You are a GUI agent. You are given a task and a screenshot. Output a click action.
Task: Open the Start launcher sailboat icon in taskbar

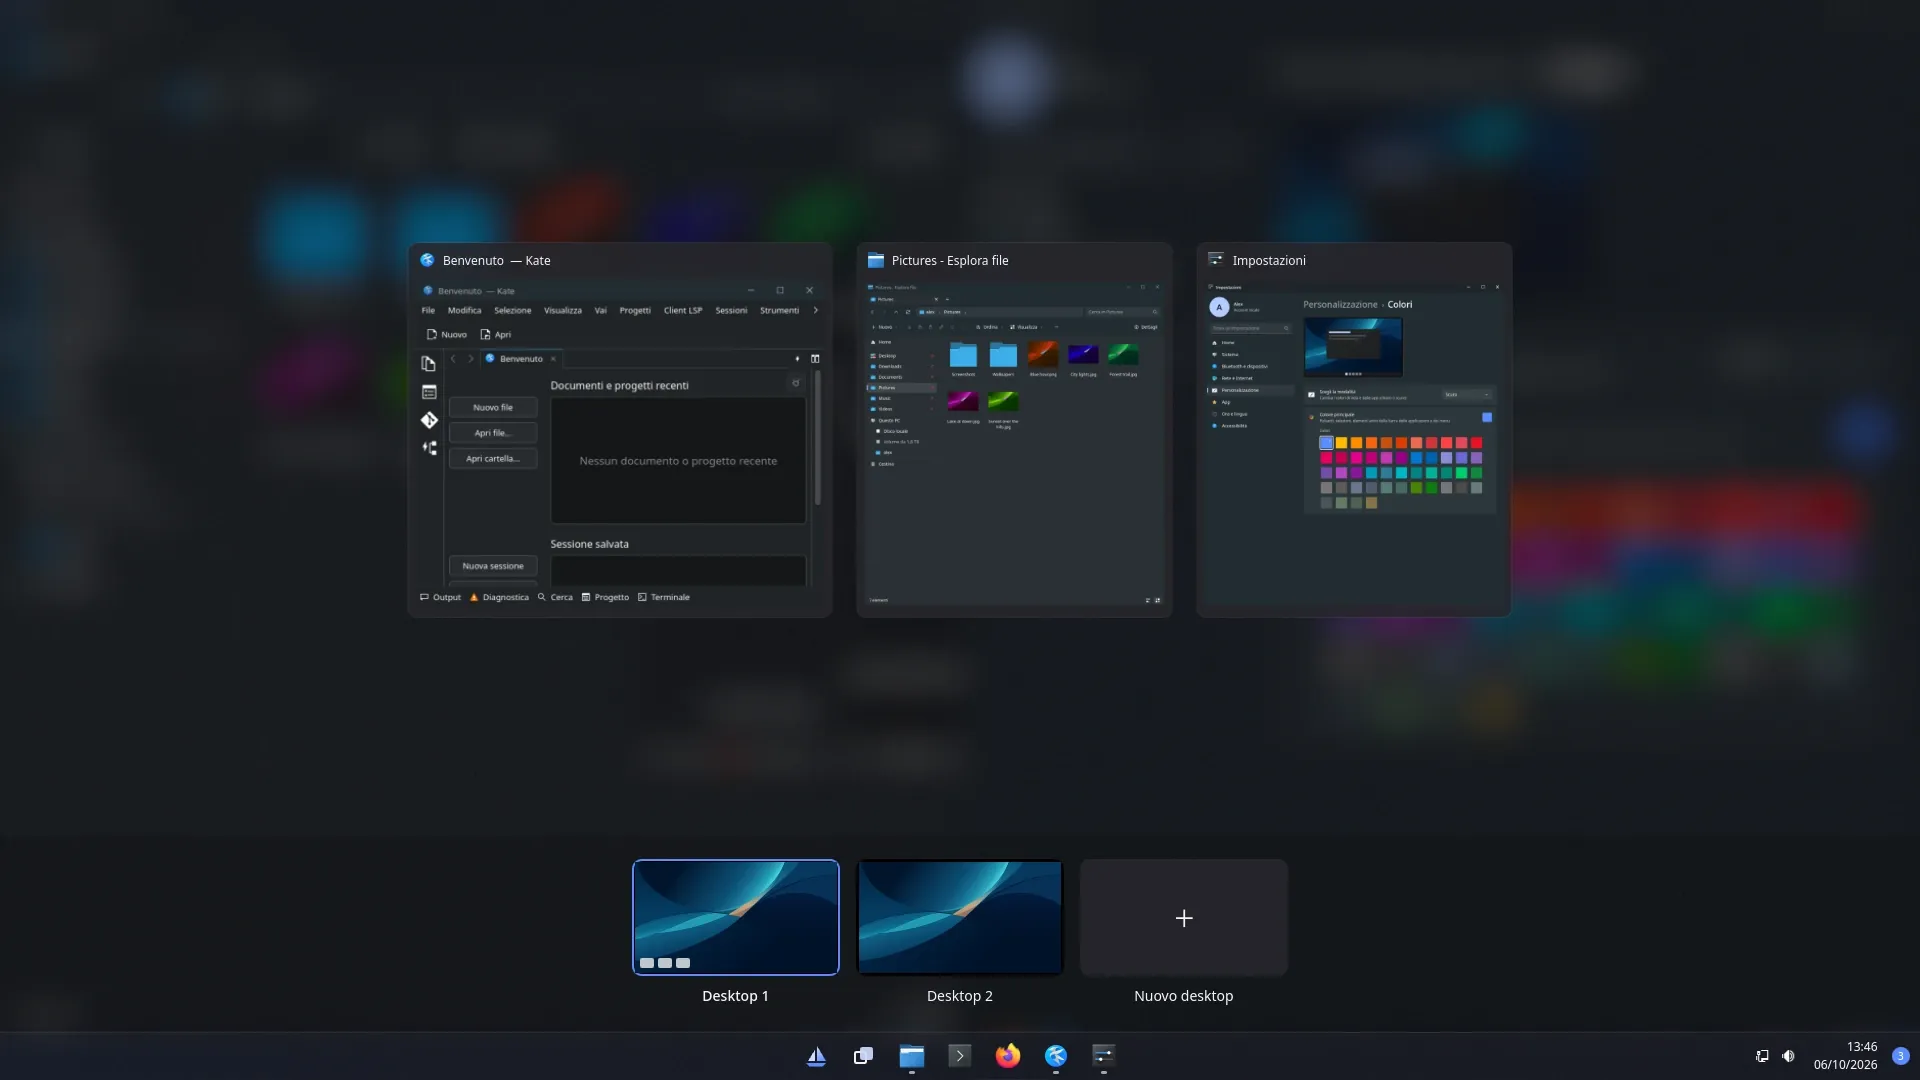(816, 1056)
